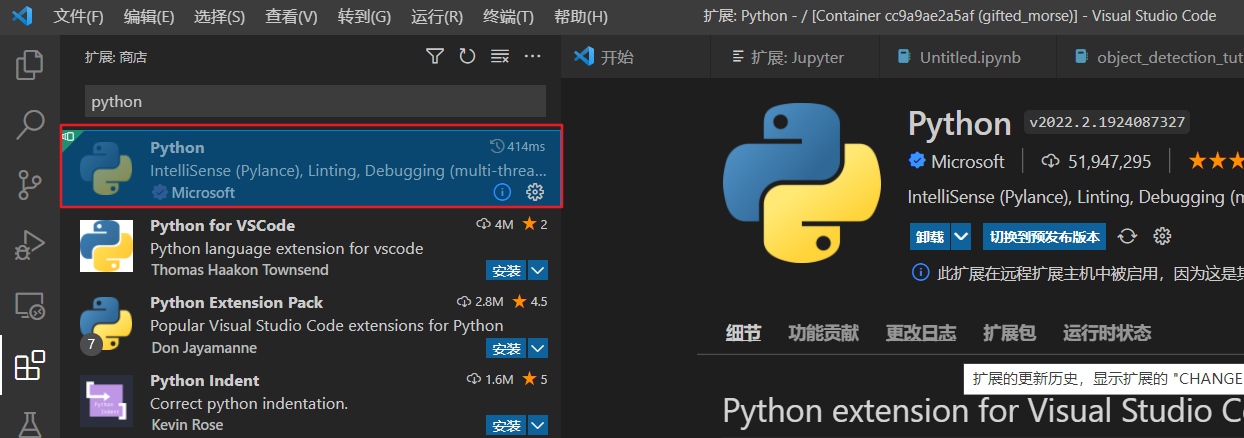
Task: Click info icon on Python extension row
Action: (x=503, y=191)
